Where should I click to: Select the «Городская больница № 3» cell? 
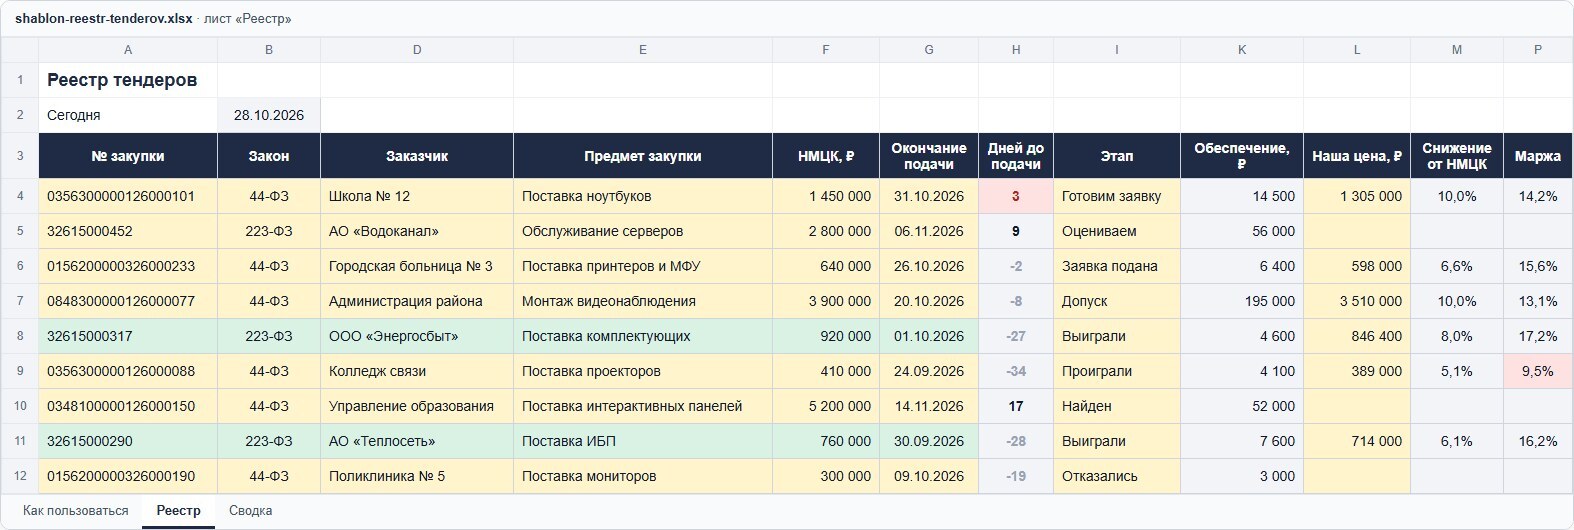[417, 266]
